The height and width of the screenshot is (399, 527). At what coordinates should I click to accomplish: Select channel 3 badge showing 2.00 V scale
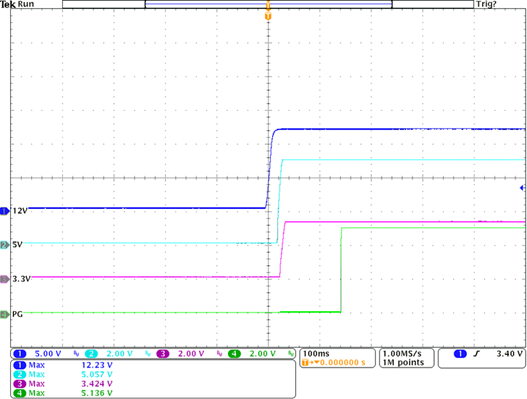[163, 354]
